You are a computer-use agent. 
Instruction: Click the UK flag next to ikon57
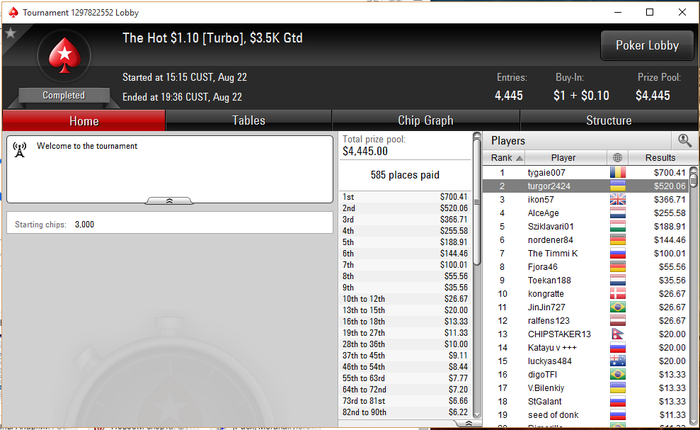point(617,199)
